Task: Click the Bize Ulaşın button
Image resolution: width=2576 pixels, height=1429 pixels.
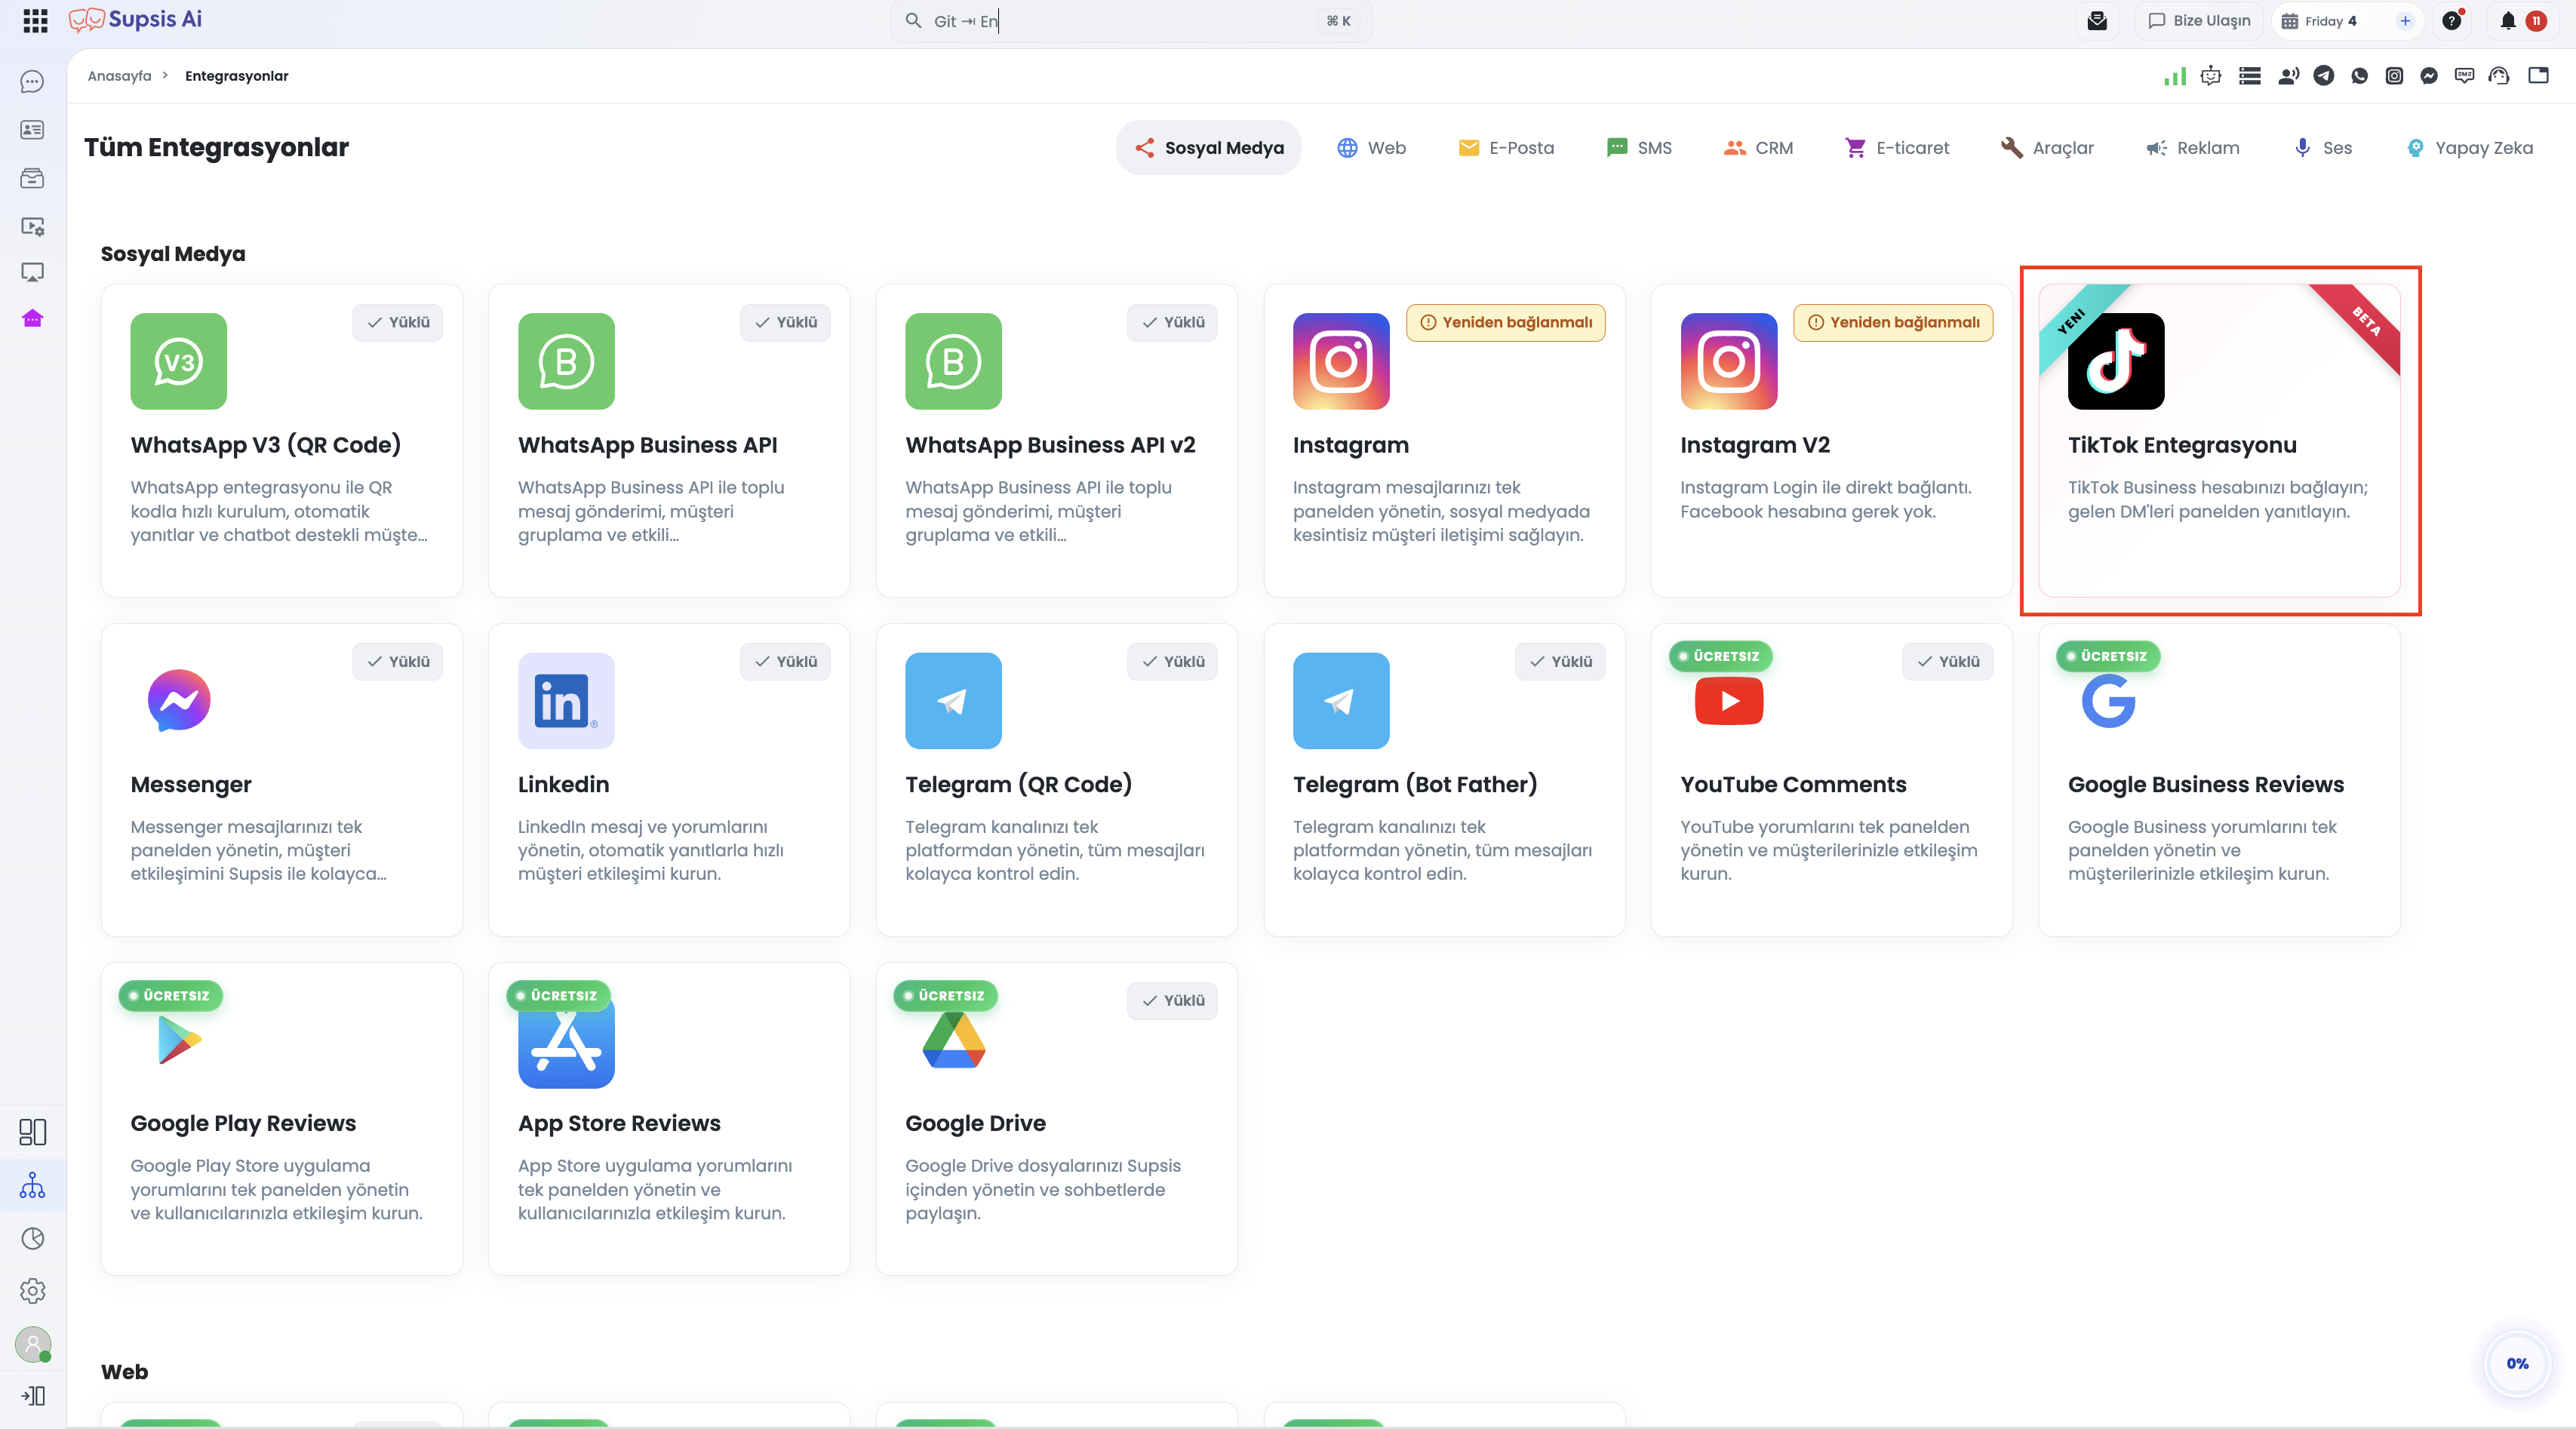Action: (x=2199, y=20)
